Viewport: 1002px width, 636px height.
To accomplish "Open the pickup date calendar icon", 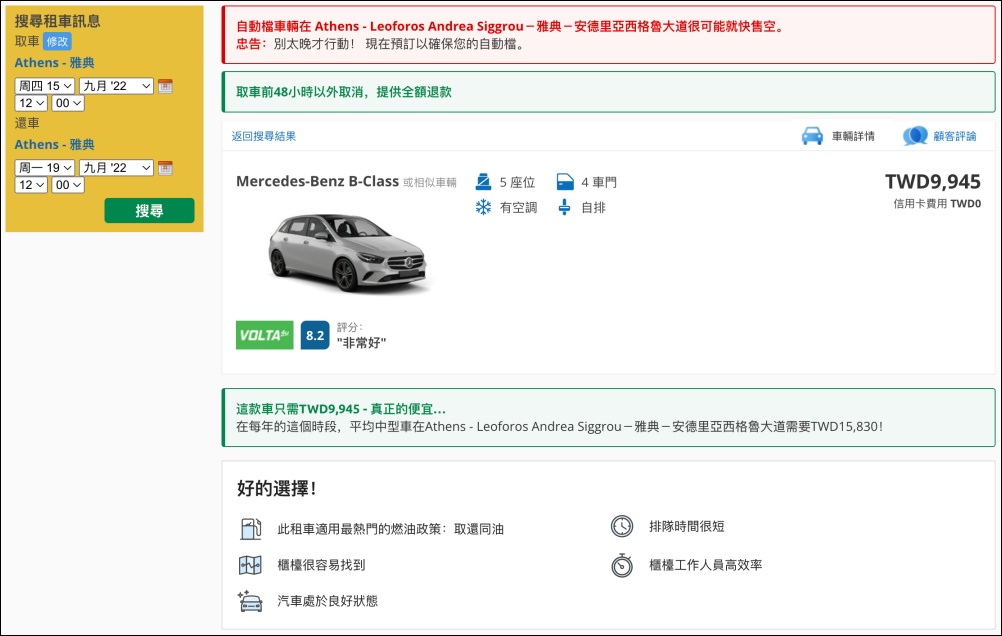I will point(166,86).
